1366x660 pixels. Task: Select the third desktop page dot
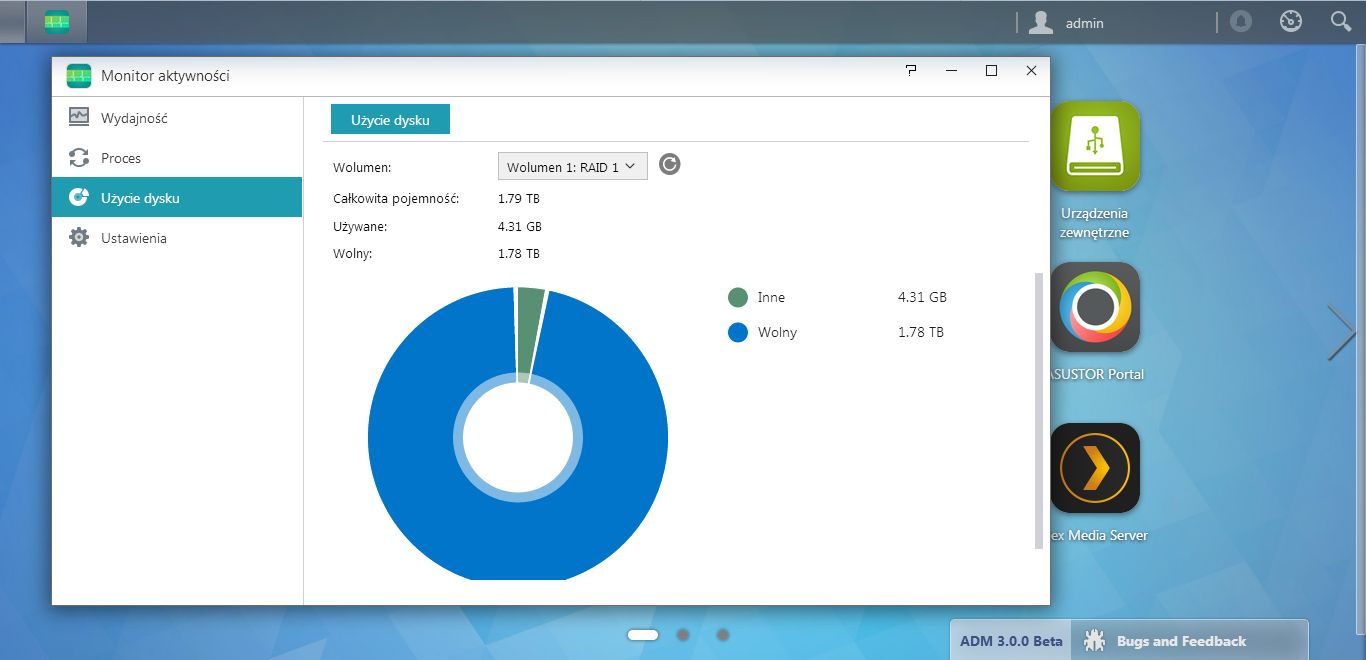click(x=723, y=634)
